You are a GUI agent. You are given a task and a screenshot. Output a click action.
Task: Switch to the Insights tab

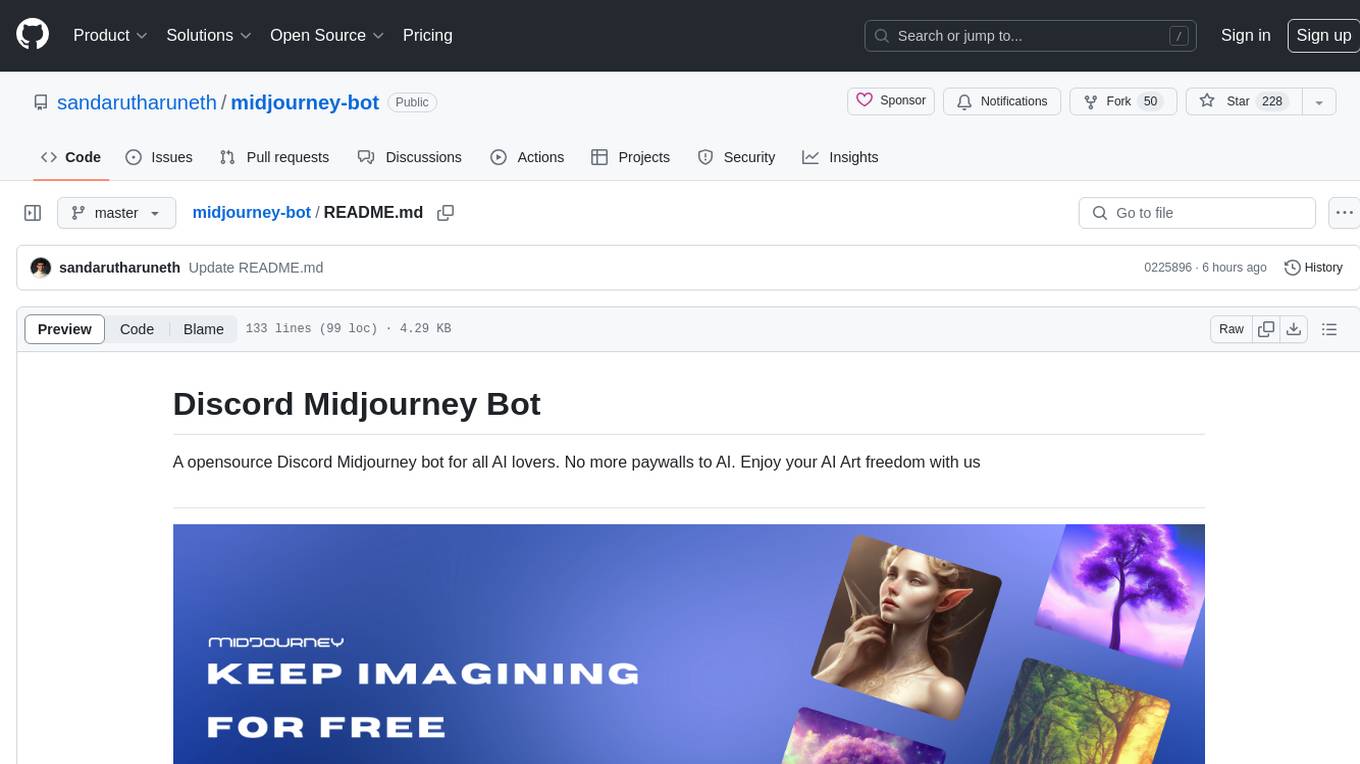tap(840, 157)
